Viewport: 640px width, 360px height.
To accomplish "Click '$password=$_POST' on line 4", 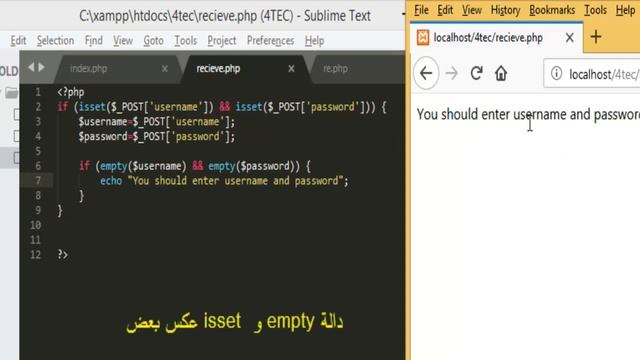I will [121, 136].
